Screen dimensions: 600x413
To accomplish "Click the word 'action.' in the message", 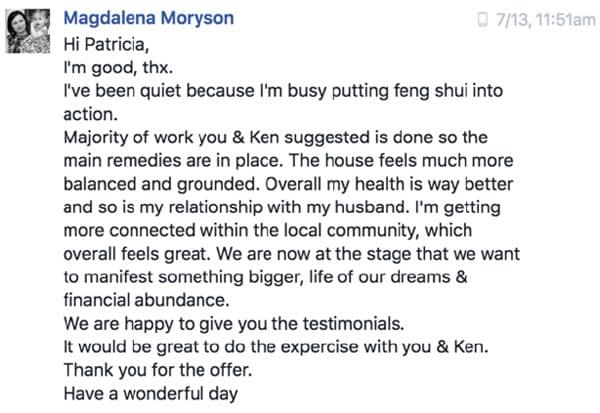I will (90, 114).
